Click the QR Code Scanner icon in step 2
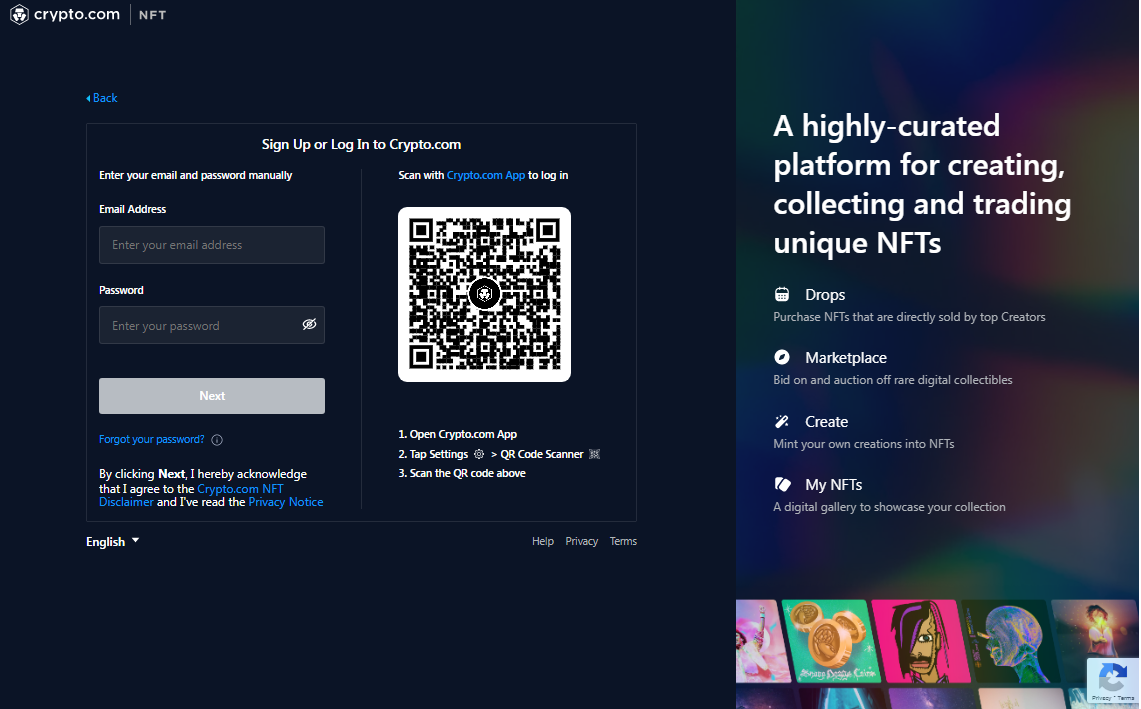The height and width of the screenshot is (709, 1141). tap(594, 453)
